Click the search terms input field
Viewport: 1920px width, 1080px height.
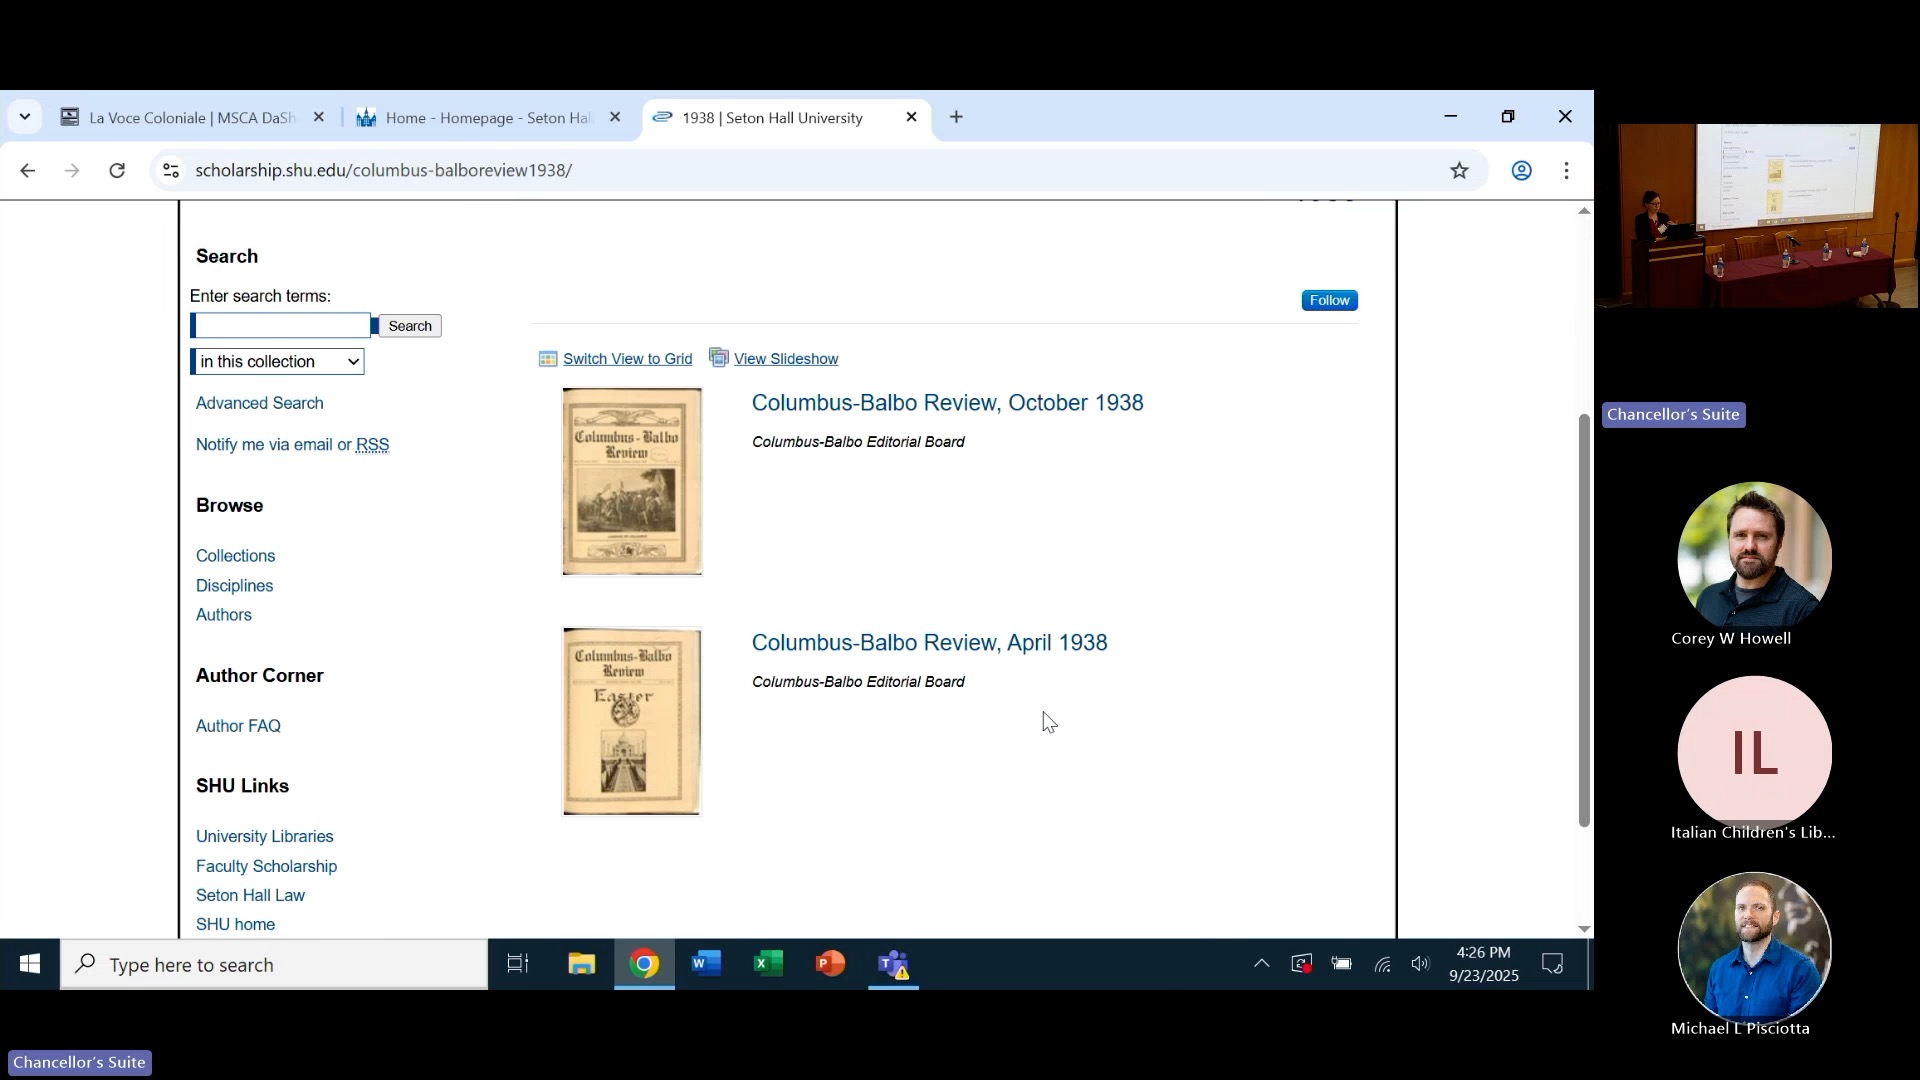coord(282,326)
